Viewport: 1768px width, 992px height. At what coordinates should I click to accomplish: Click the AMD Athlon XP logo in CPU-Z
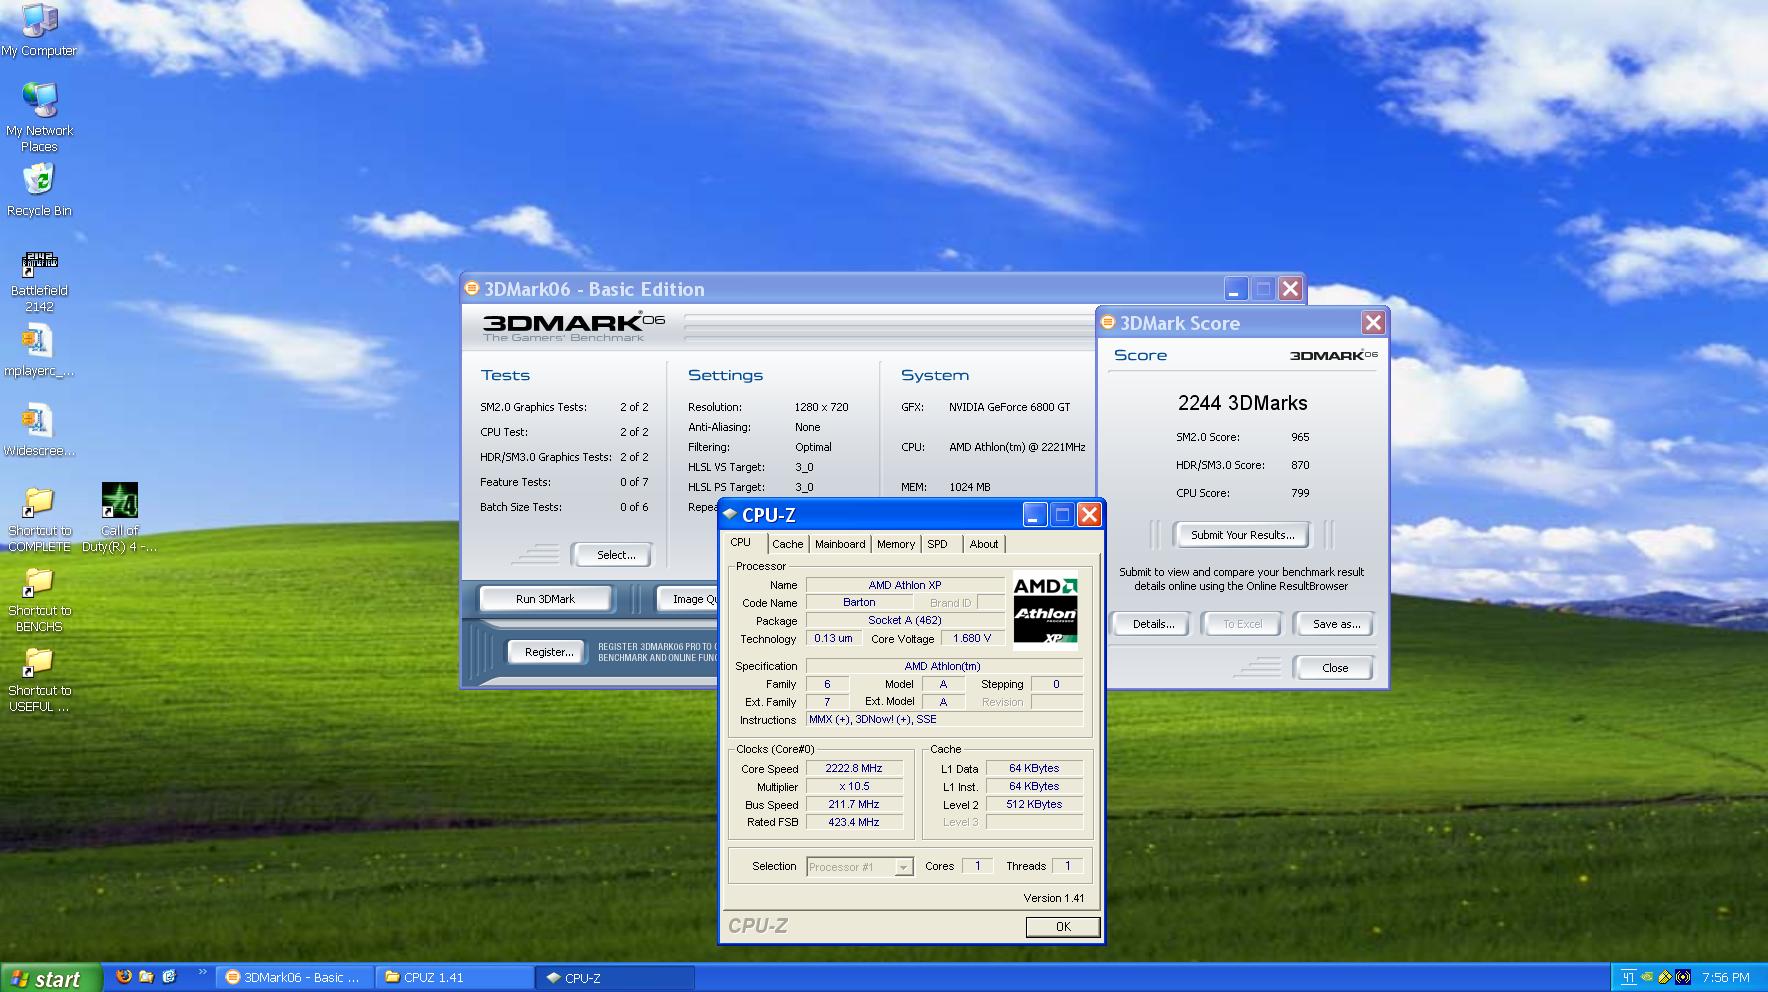(1045, 612)
